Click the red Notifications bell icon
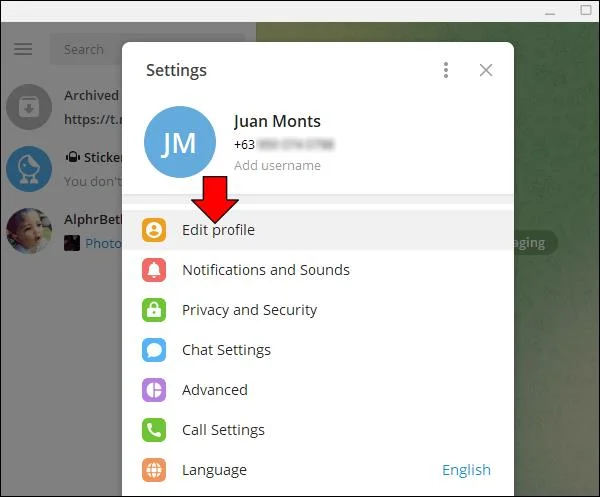Image resolution: width=600 pixels, height=497 pixels. click(154, 270)
